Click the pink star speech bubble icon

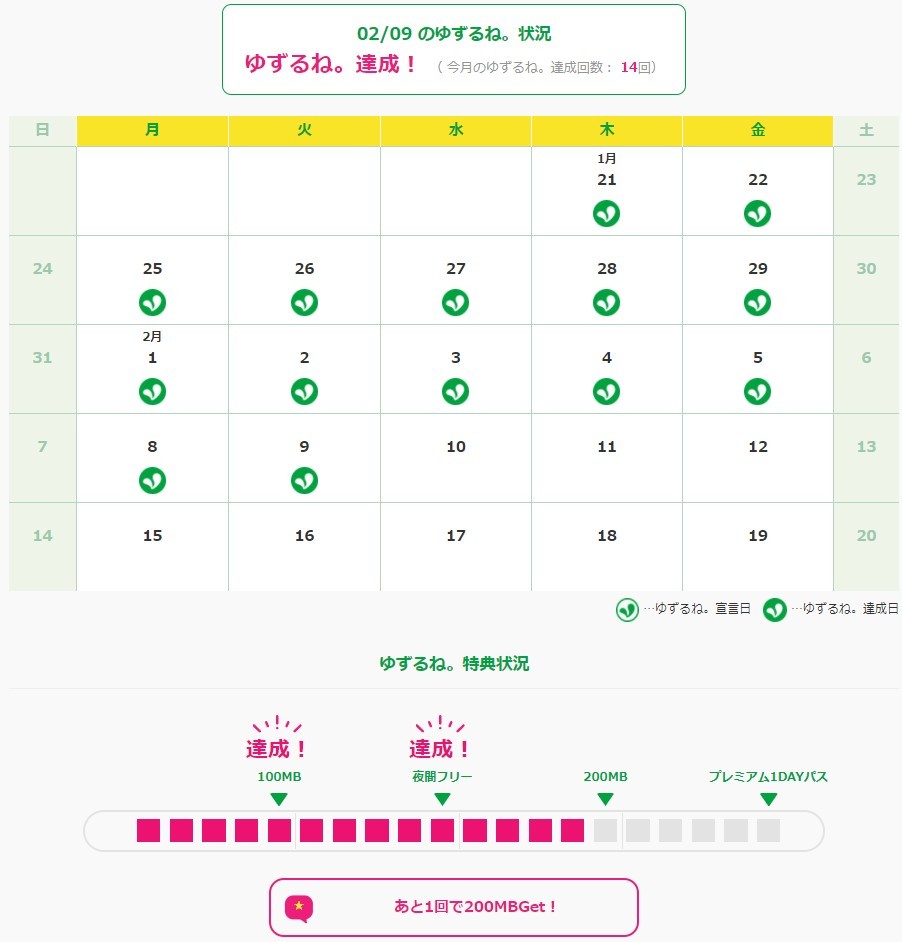click(299, 907)
